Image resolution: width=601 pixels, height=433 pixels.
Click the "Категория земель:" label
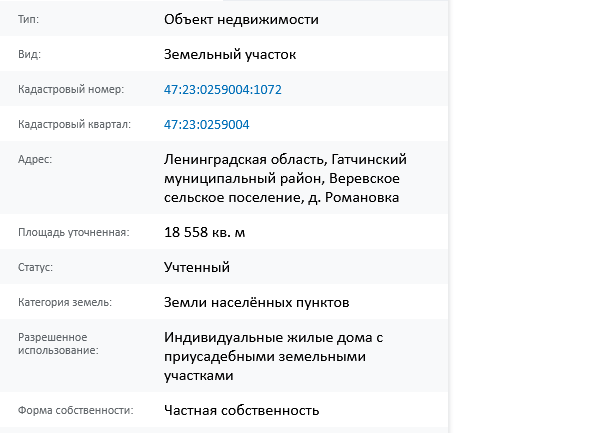point(65,302)
